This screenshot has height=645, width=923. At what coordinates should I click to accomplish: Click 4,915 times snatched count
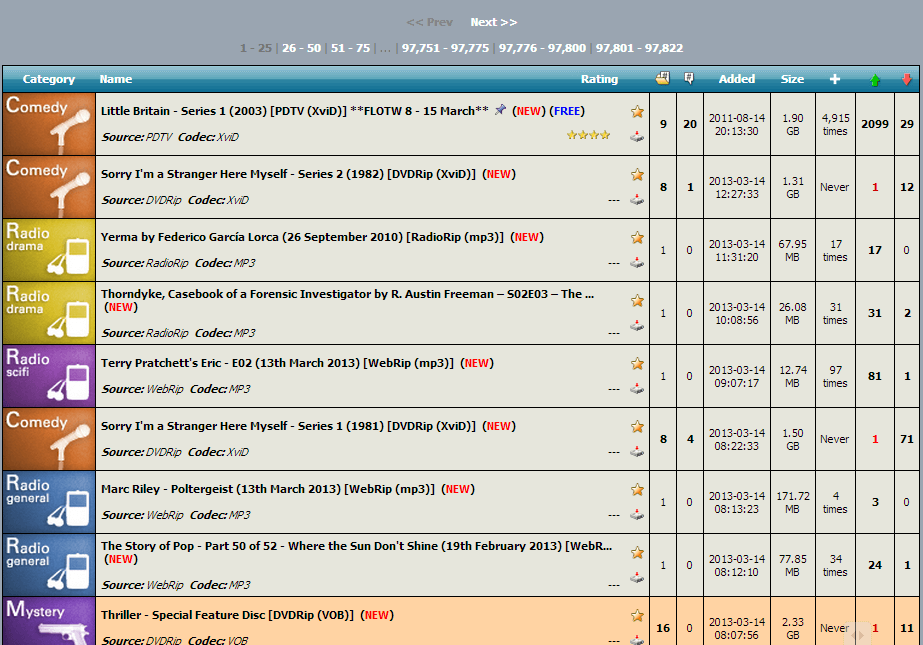(835, 124)
